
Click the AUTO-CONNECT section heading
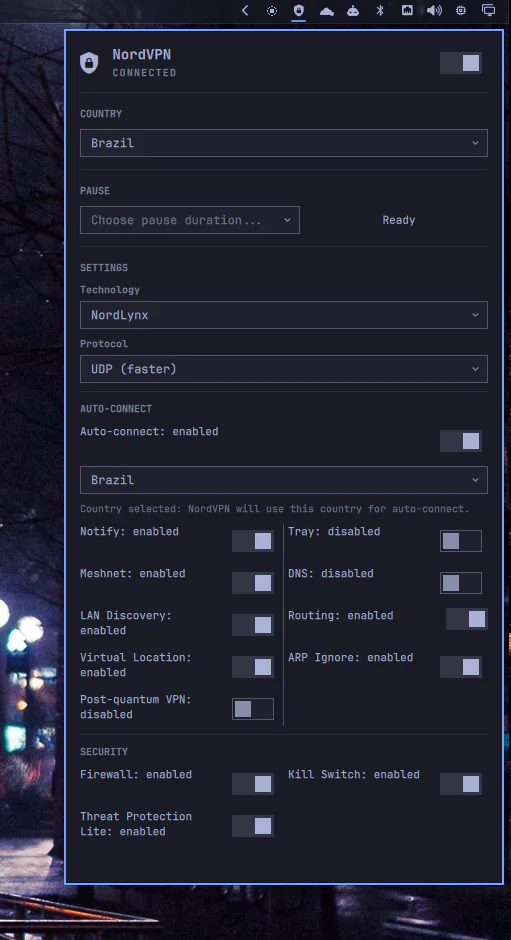pos(116,409)
